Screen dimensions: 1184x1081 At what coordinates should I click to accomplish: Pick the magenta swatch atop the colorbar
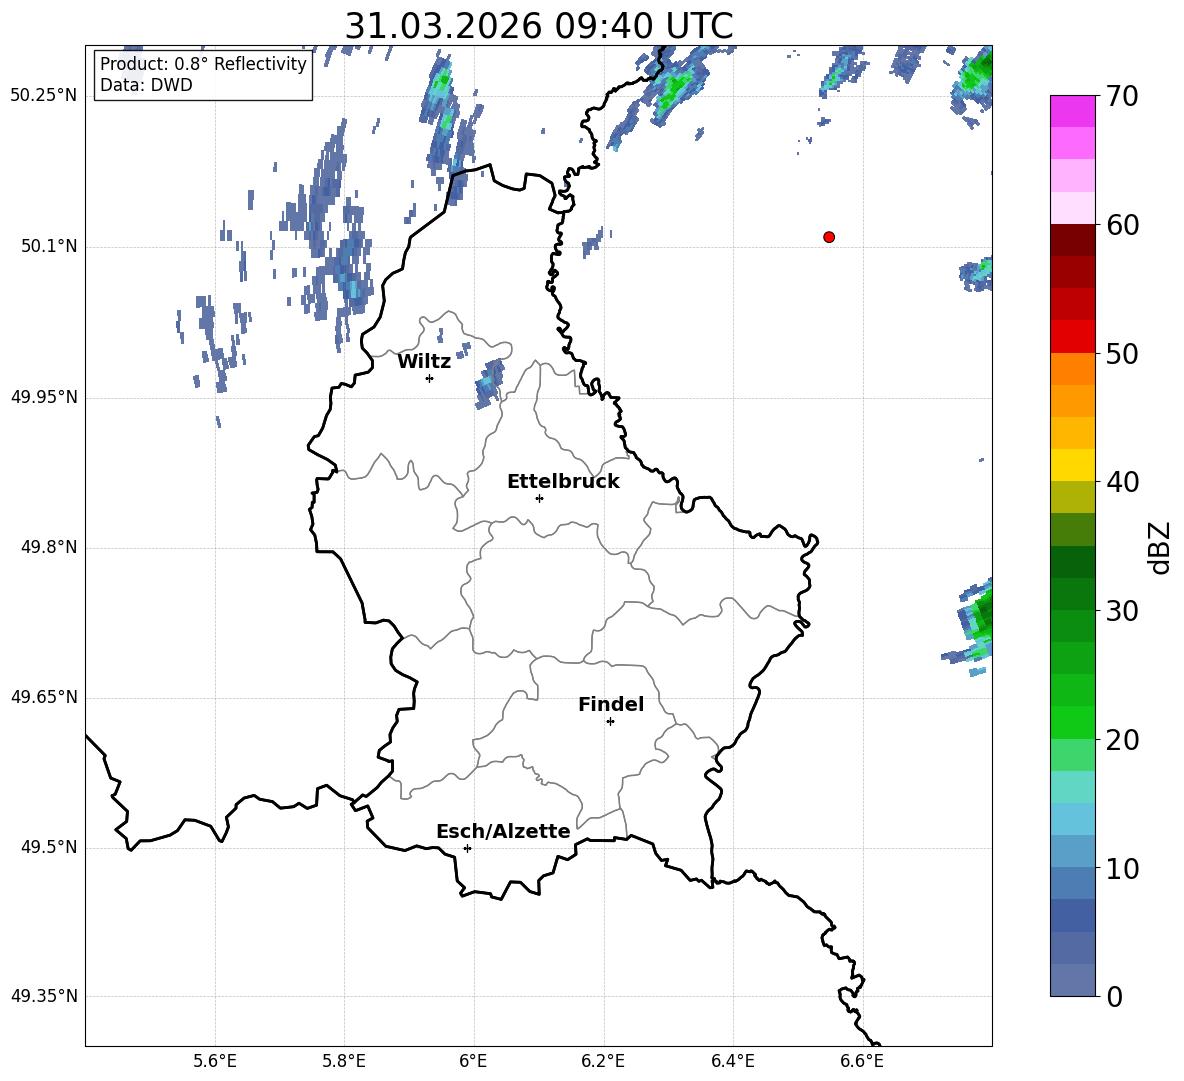point(1072,111)
